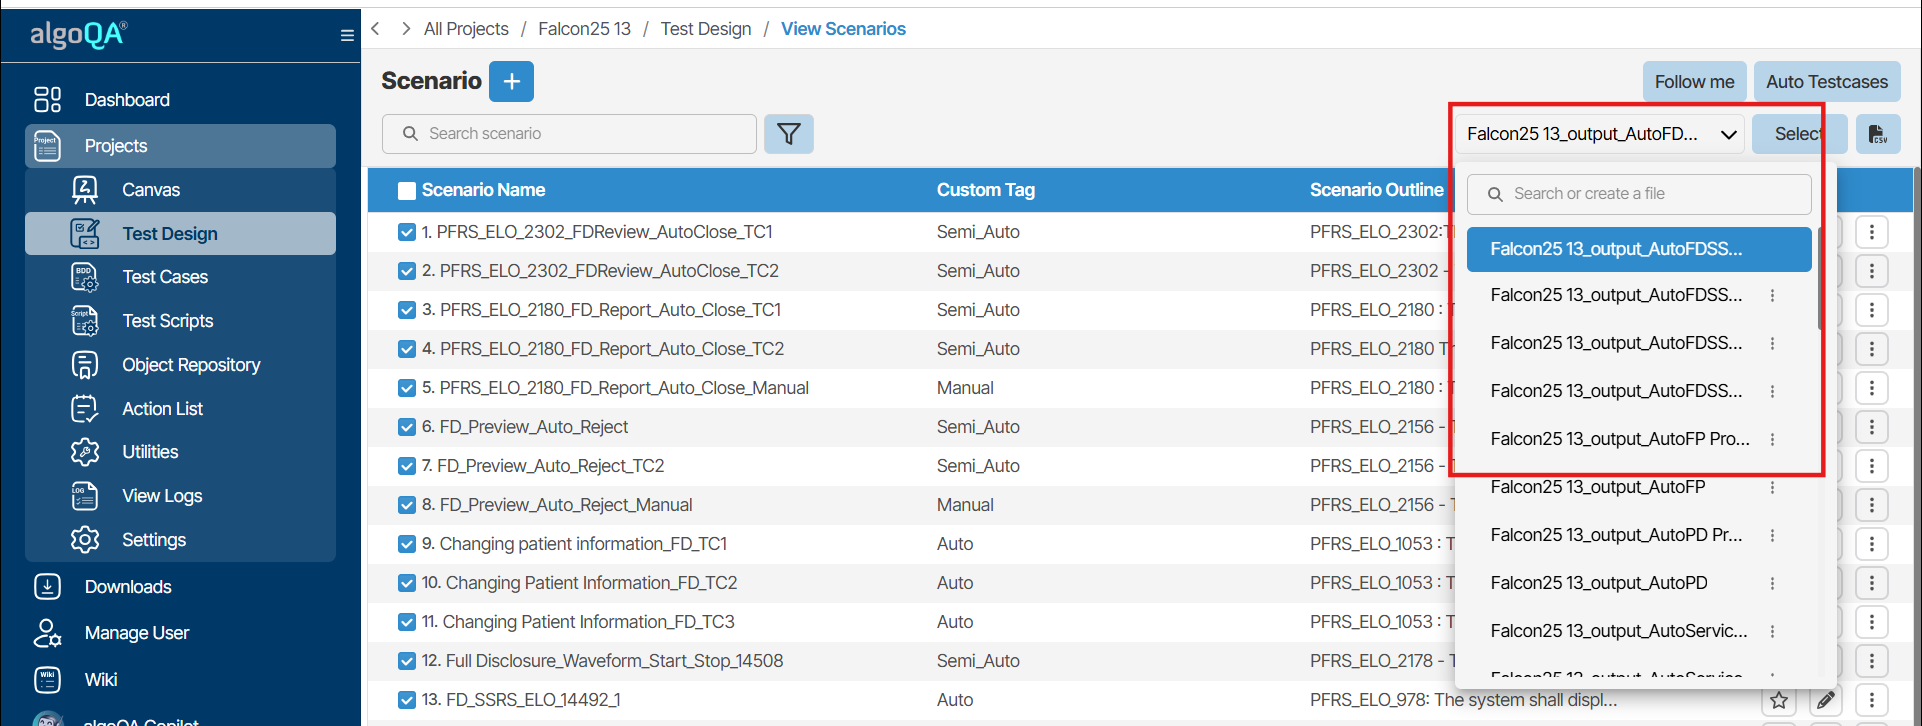Click the Object Repository icon
Viewport: 1922px width, 726px height.
(85, 365)
